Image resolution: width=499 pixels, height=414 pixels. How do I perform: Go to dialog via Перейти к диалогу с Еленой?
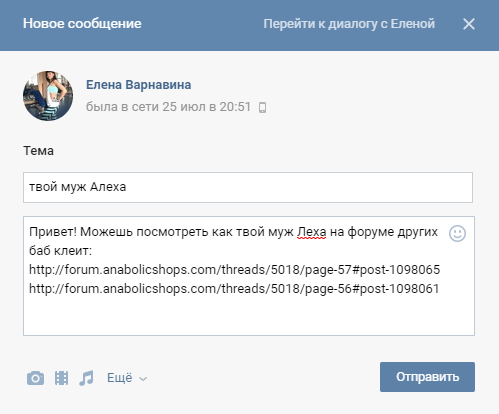click(349, 24)
